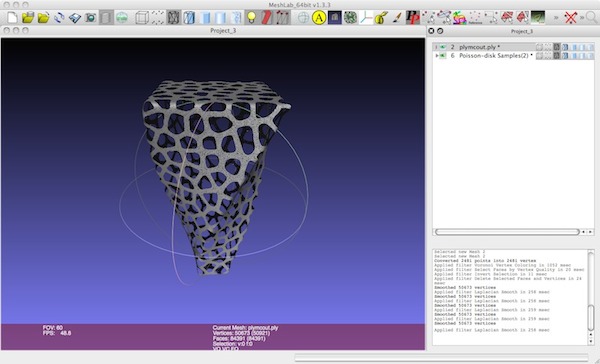Click the dark blue square tool icon
600x364 pixels.
pos(335,18)
